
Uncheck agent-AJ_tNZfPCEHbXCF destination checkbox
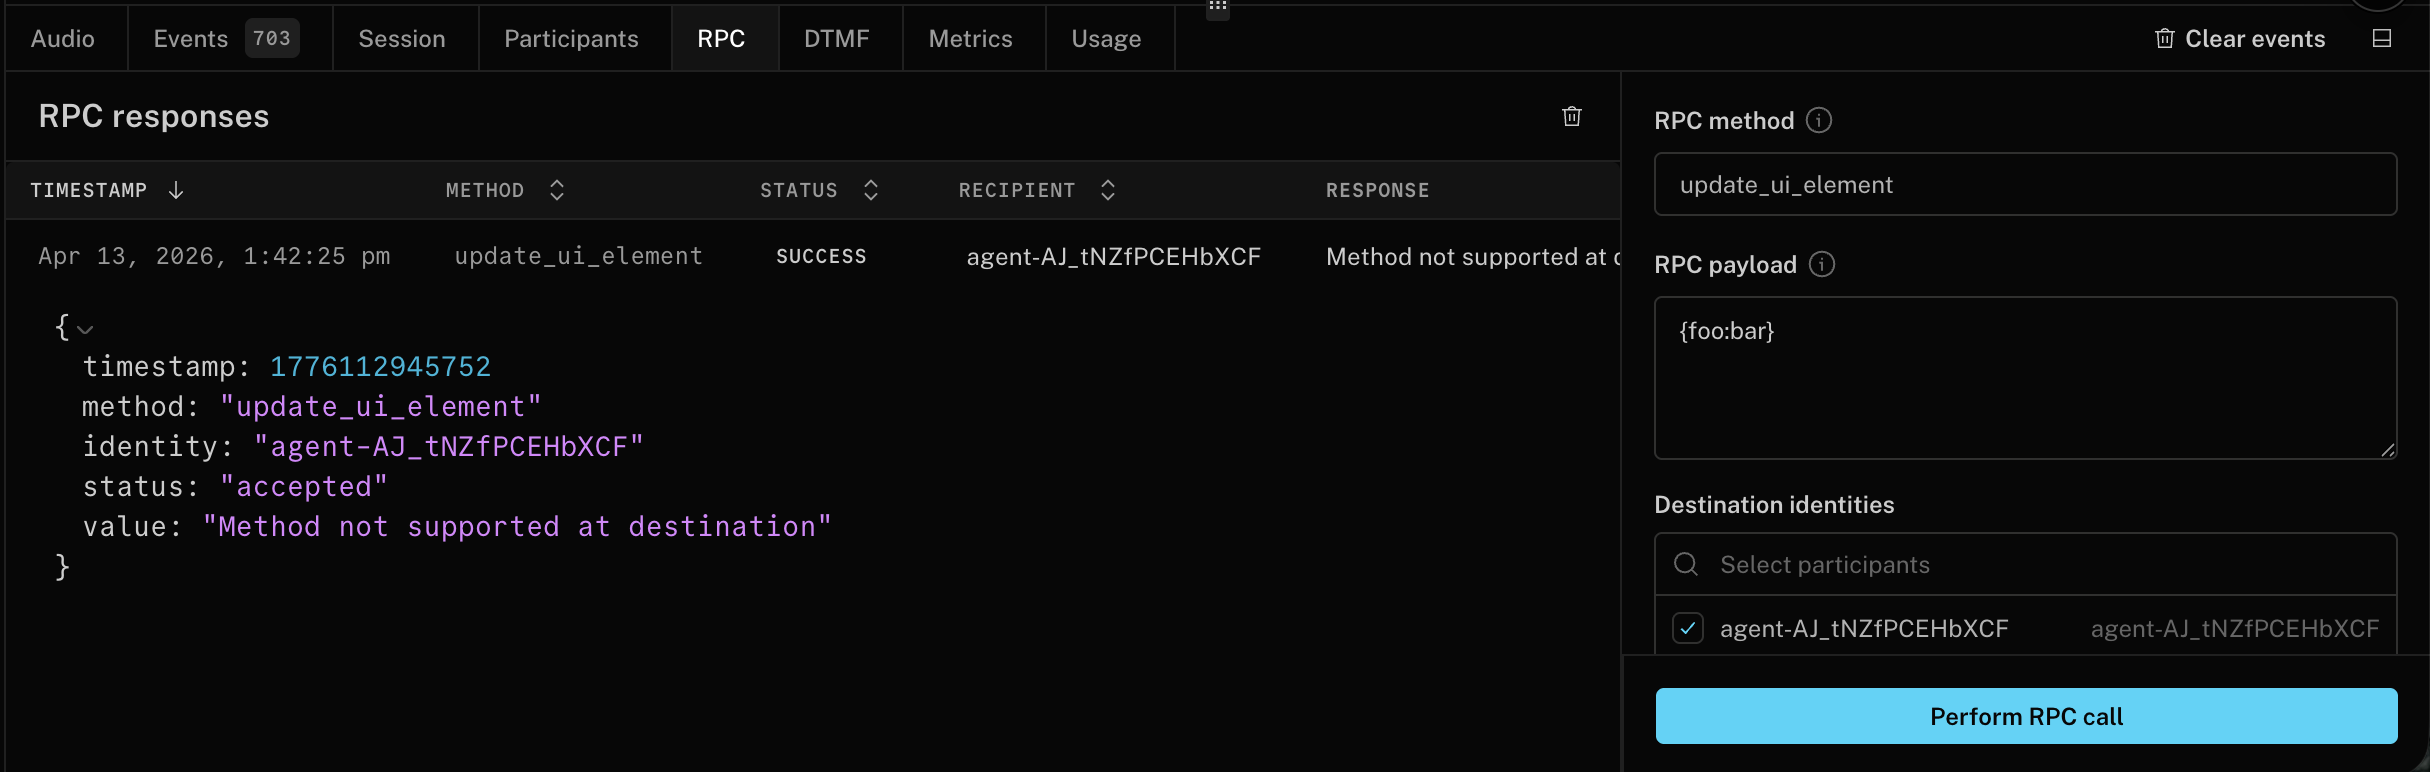[1688, 629]
